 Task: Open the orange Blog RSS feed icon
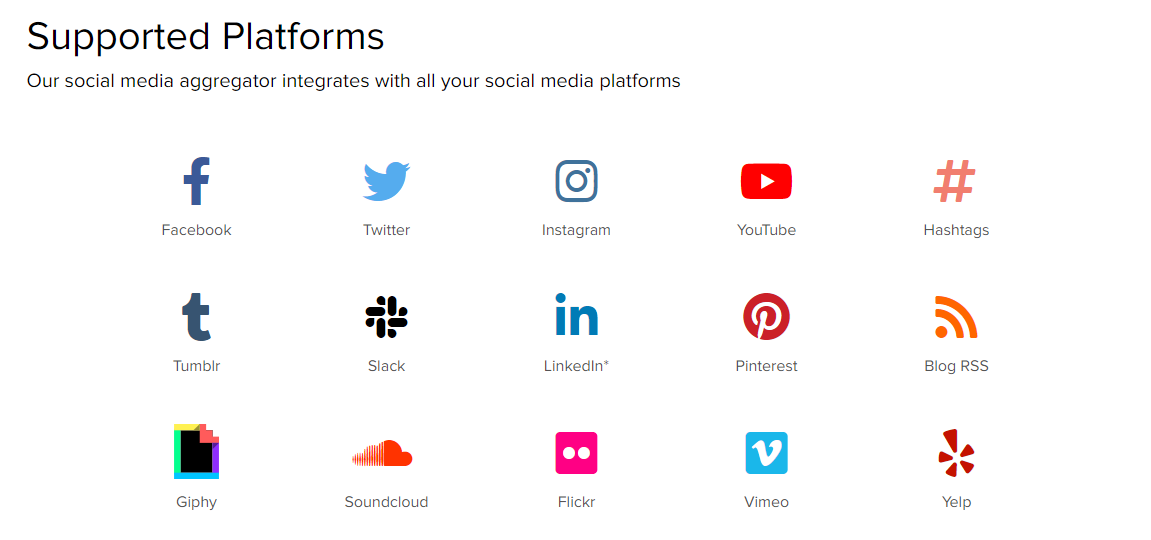click(x=956, y=317)
